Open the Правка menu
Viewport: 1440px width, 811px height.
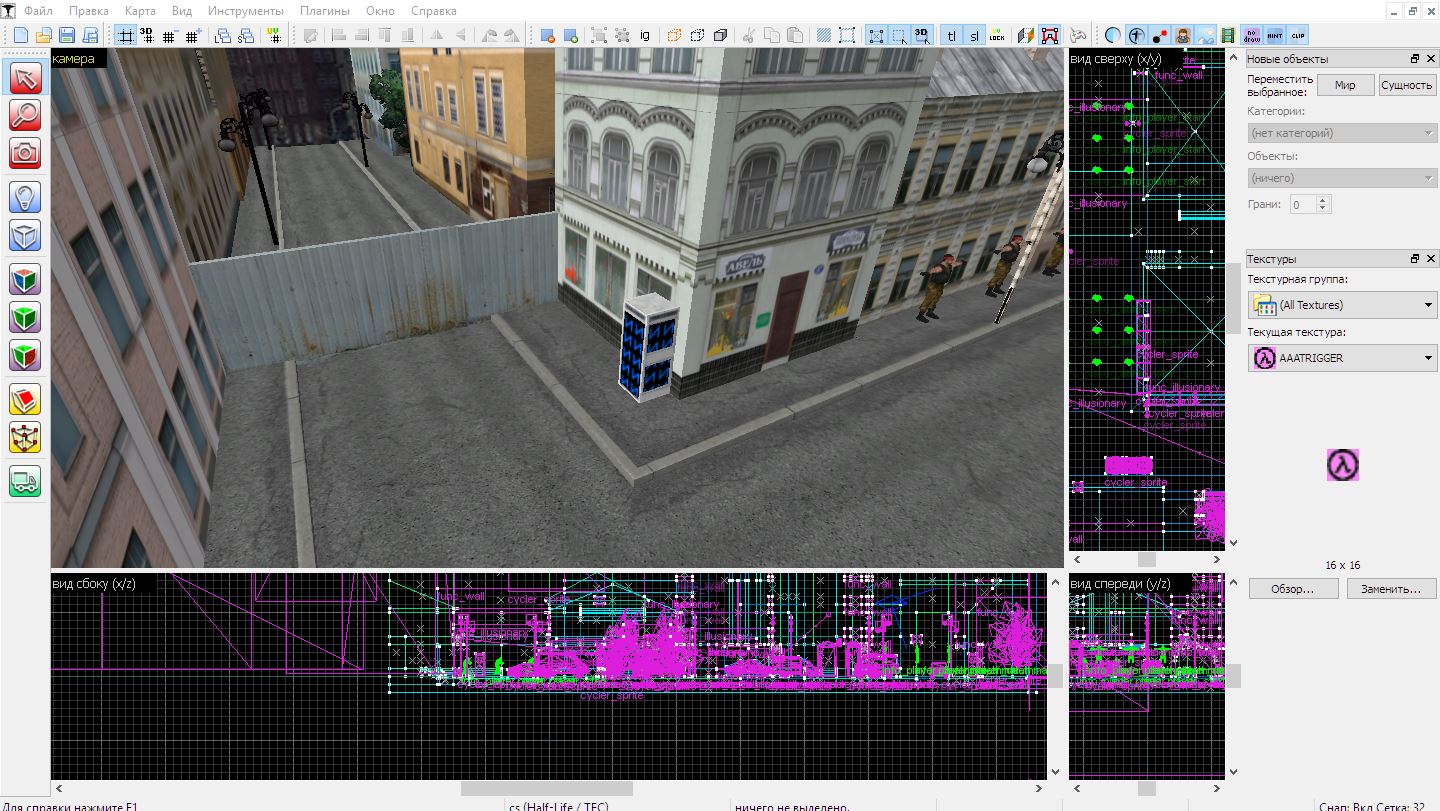click(x=89, y=11)
